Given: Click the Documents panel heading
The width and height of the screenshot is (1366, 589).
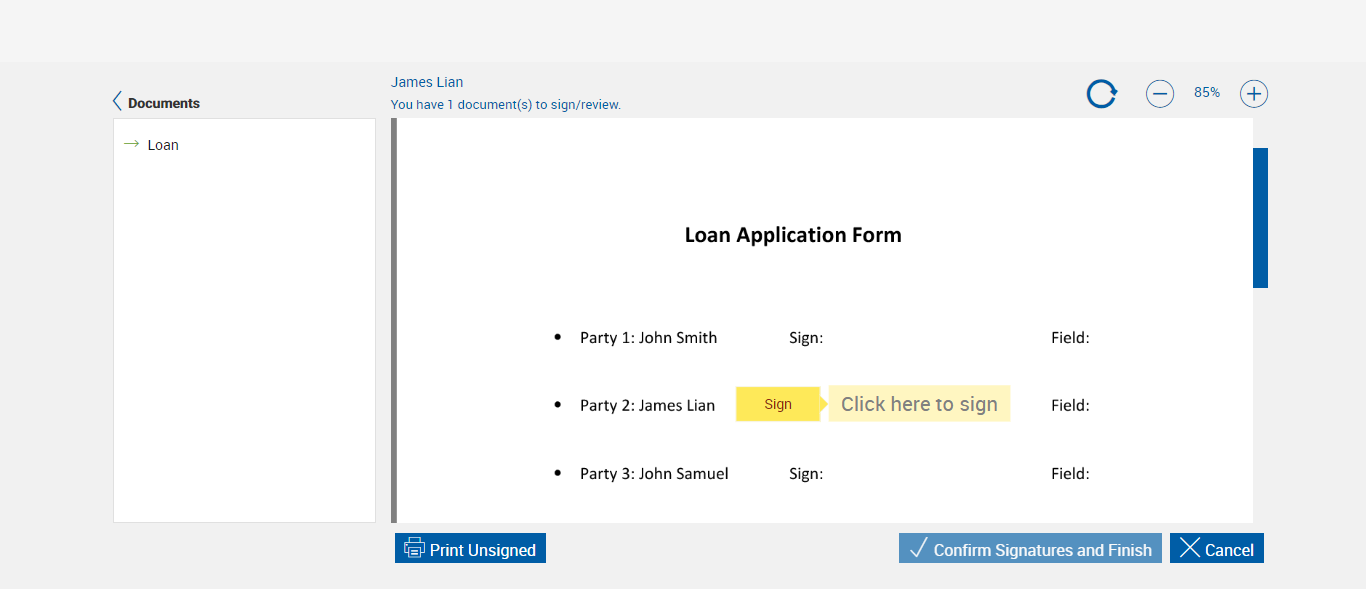Looking at the screenshot, I should [x=164, y=103].
